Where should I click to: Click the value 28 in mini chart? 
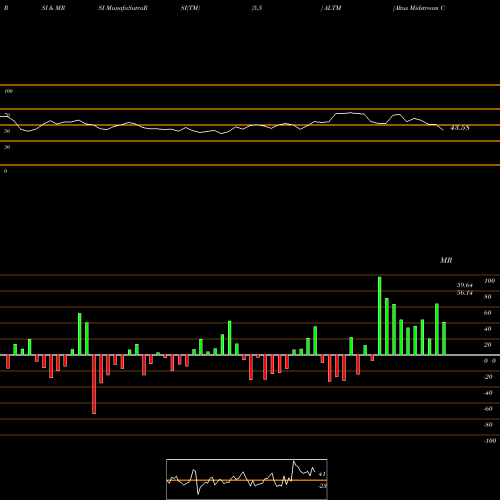pyautogui.click(x=323, y=486)
